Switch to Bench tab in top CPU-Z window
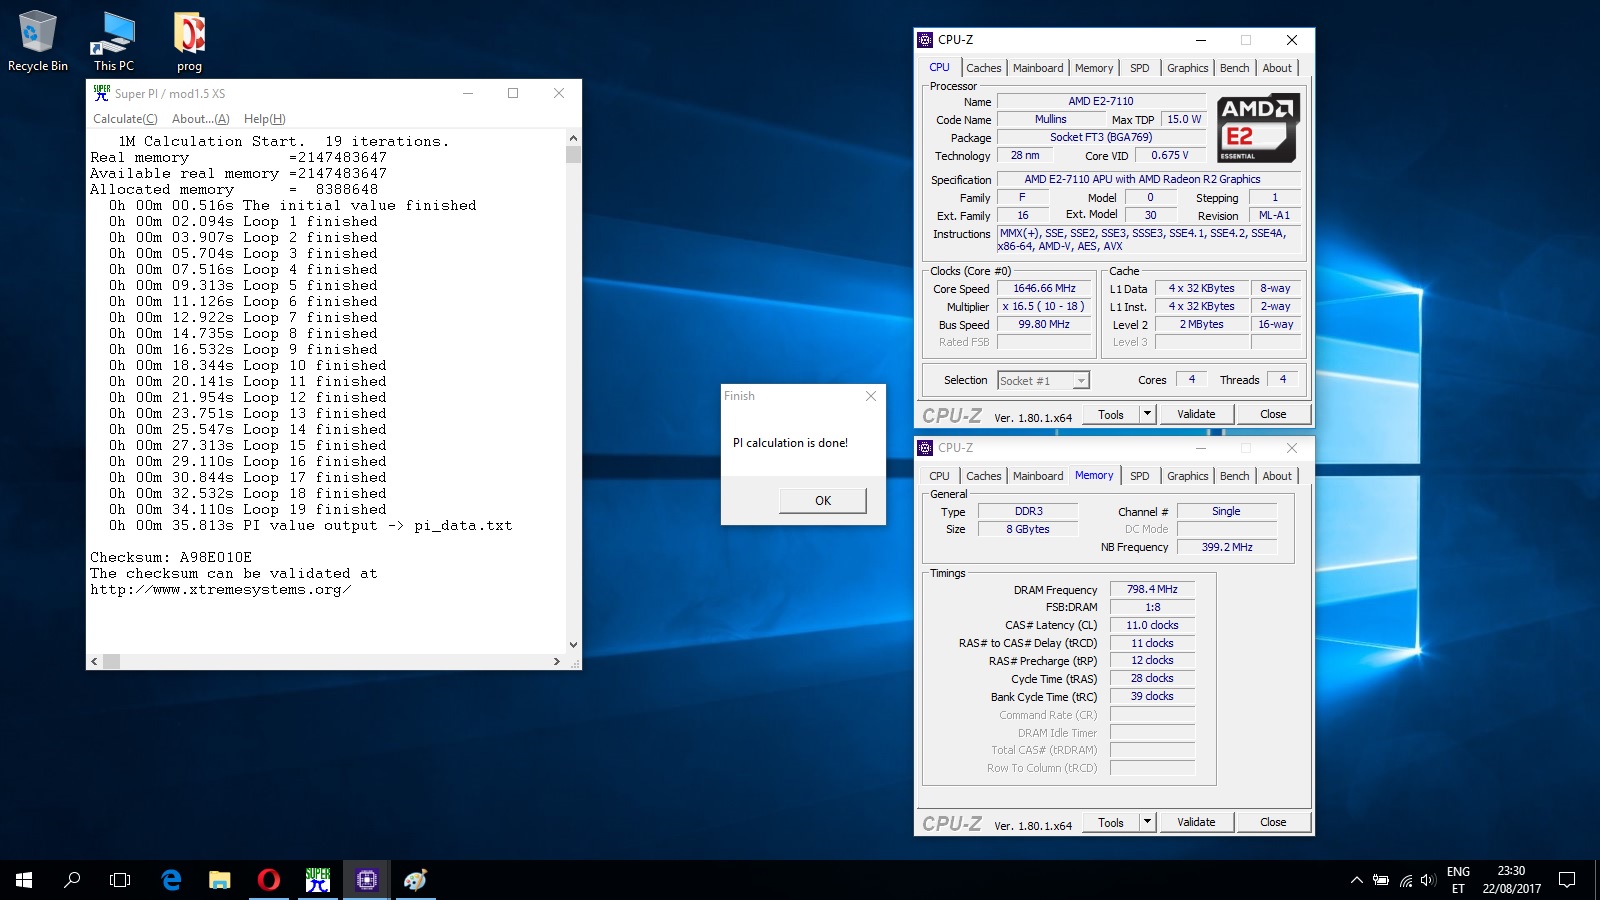This screenshot has height=900, width=1600. pos(1234,68)
